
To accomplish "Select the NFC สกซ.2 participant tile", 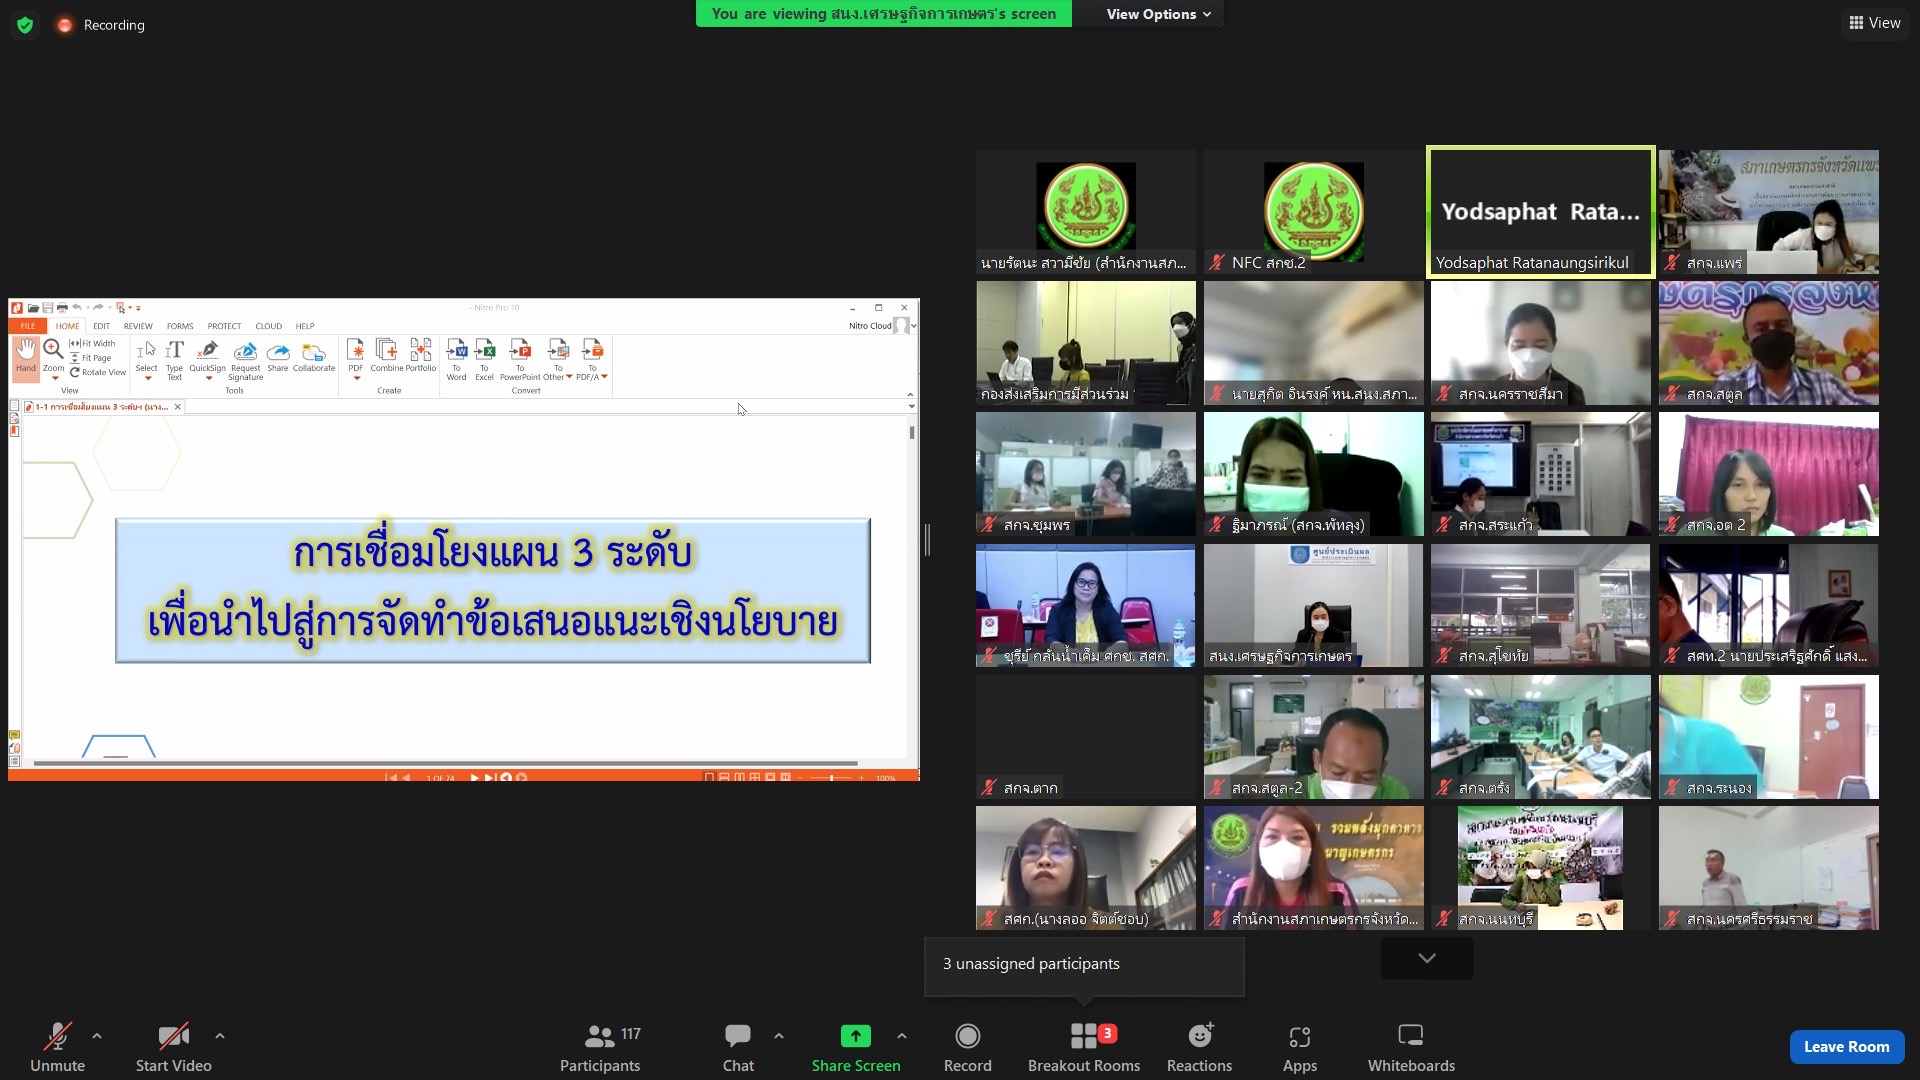I will (1313, 211).
